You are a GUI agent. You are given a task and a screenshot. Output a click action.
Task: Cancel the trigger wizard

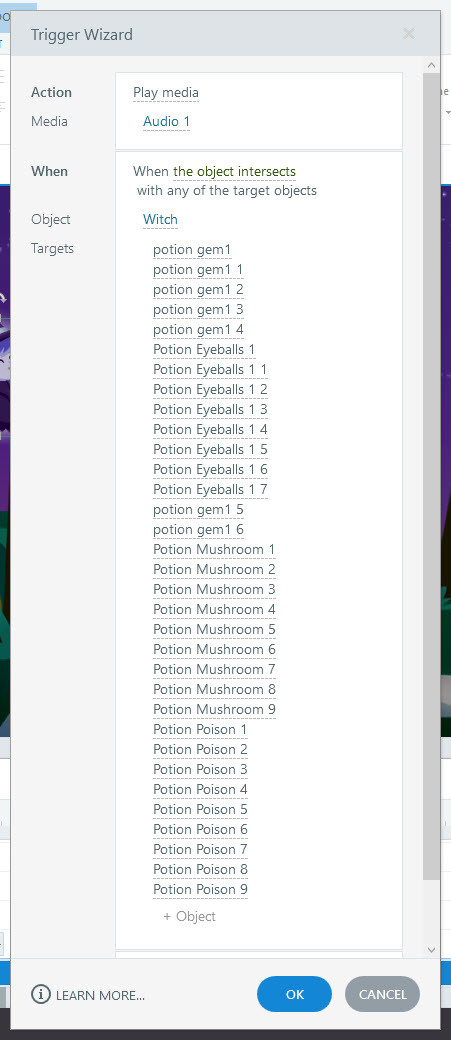click(383, 994)
